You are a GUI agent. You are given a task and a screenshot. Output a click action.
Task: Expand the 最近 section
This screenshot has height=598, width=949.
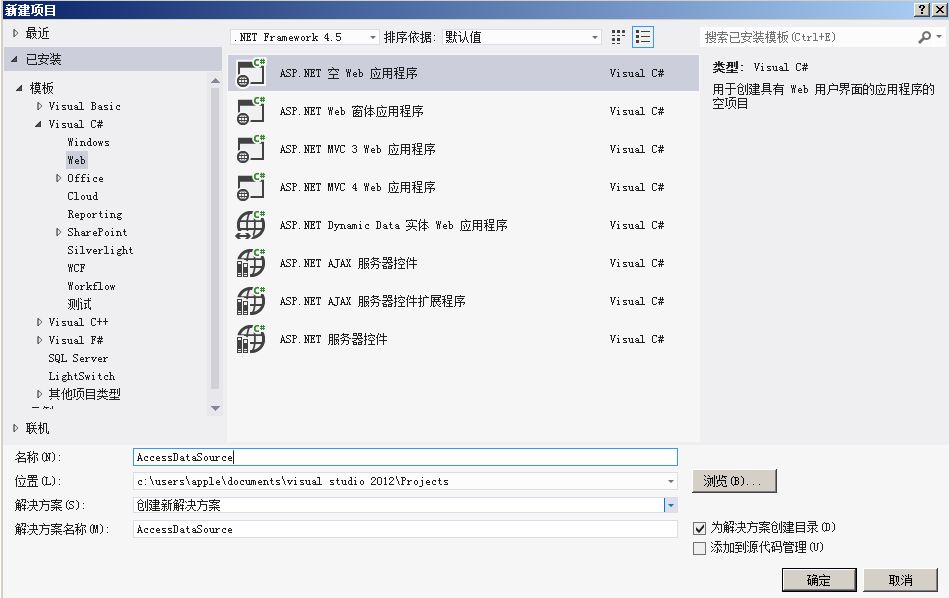pyautogui.click(x=15, y=33)
